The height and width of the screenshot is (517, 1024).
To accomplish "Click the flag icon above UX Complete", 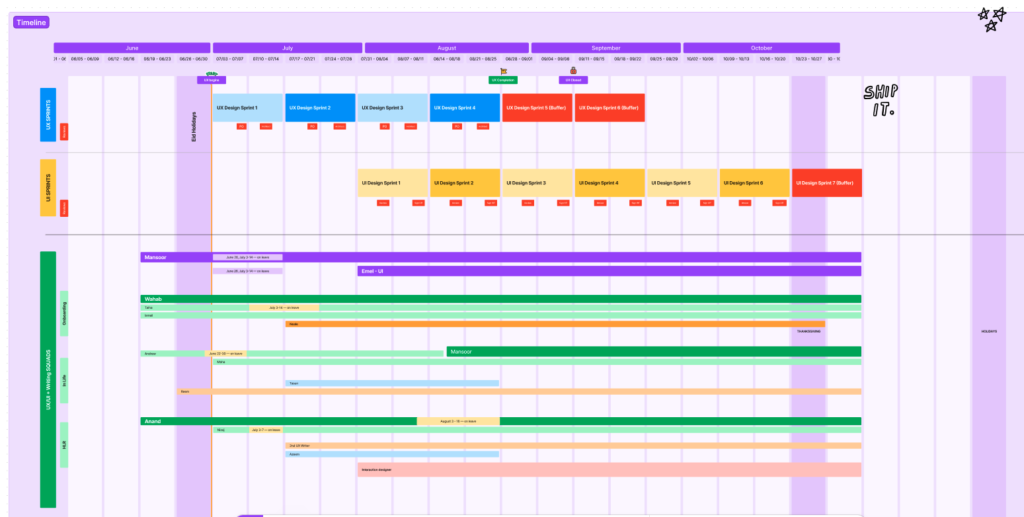I will click(503, 71).
